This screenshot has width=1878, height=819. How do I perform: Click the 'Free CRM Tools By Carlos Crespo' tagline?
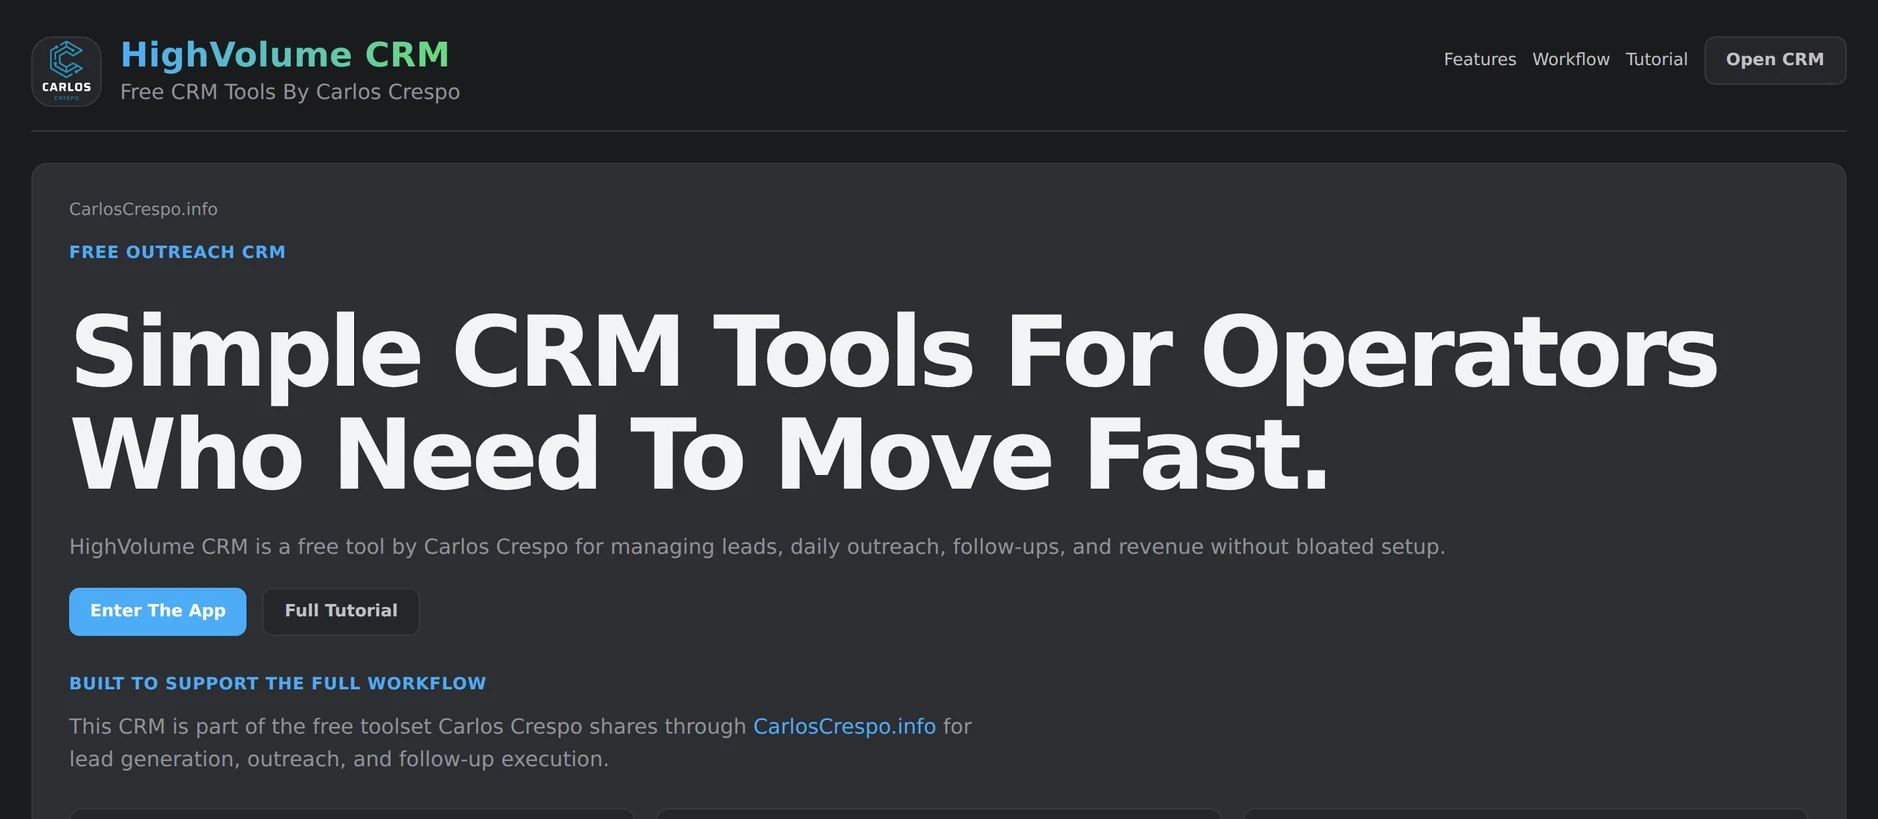[290, 92]
